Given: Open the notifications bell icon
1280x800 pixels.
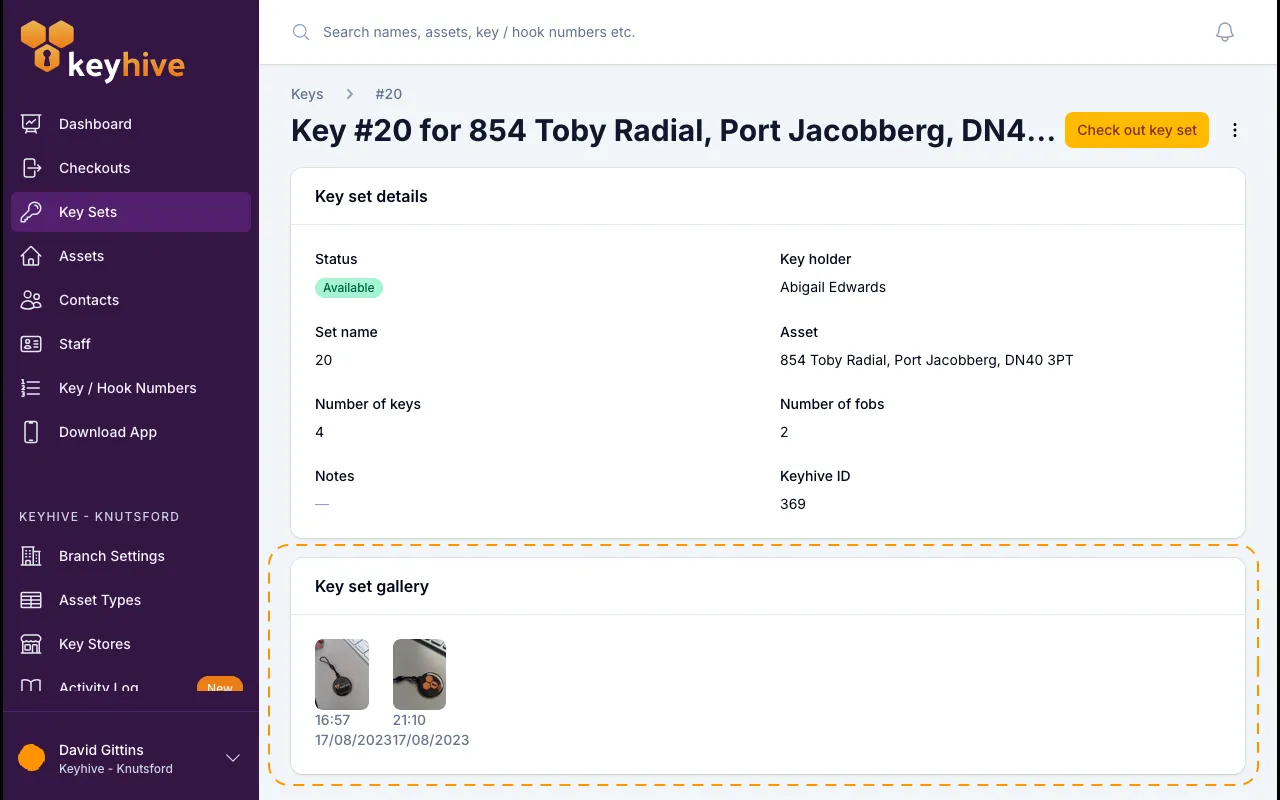Looking at the screenshot, I should tap(1225, 32).
